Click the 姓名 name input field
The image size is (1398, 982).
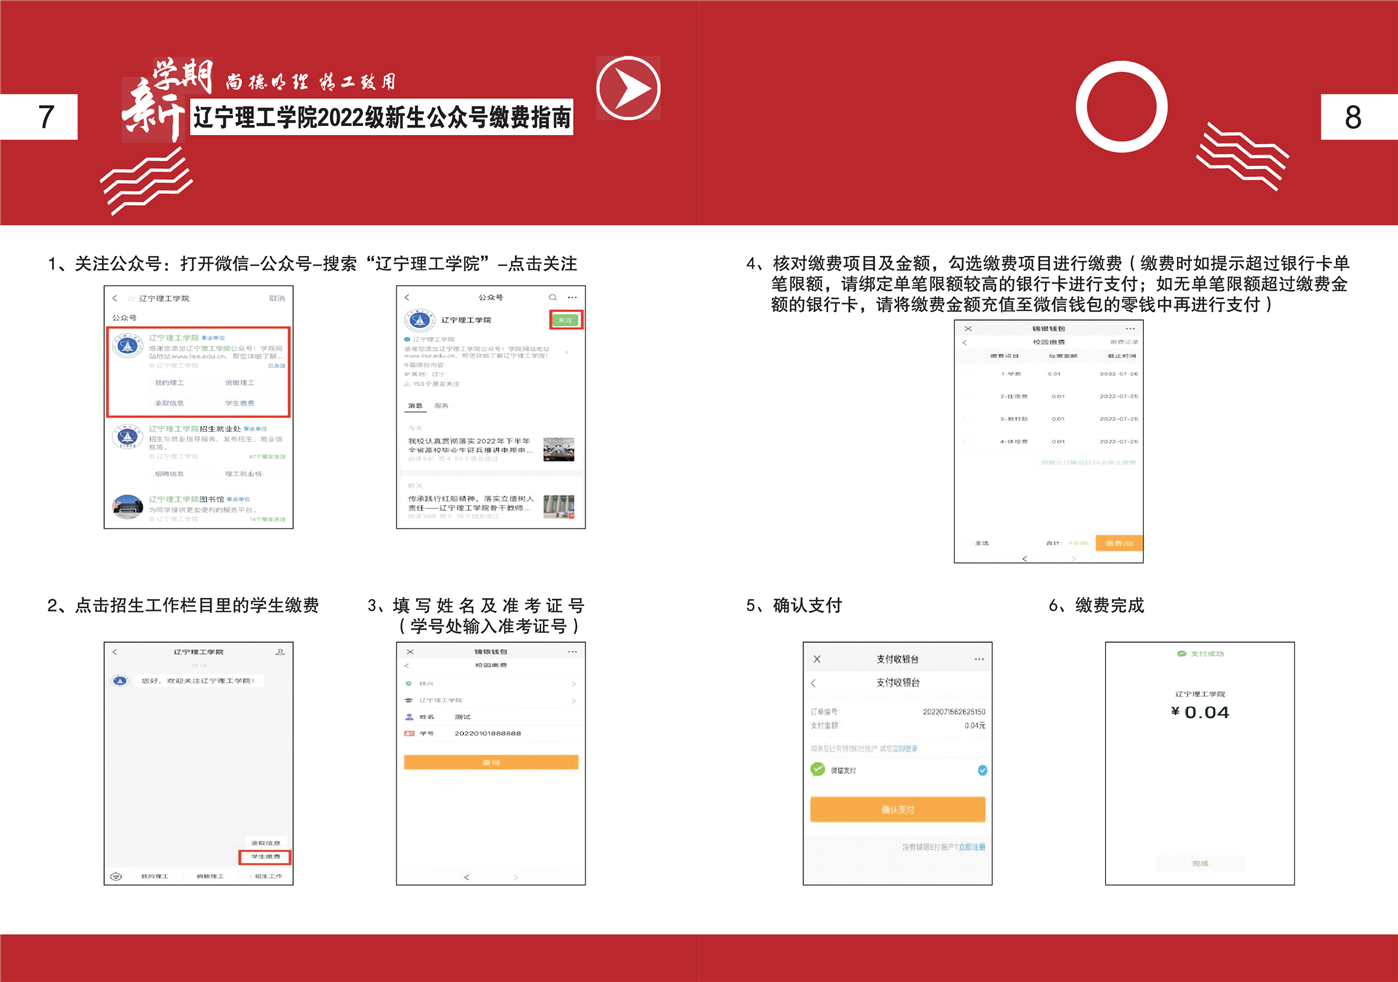coord(490,717)
